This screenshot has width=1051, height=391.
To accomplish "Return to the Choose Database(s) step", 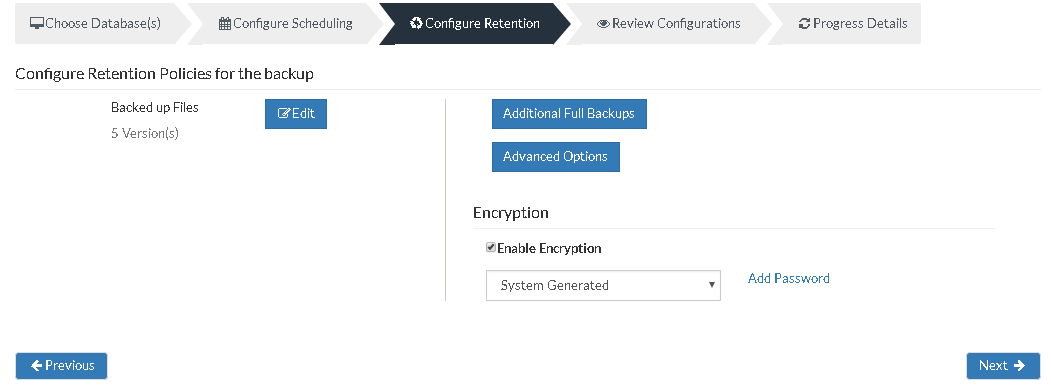I will tap(96, 23).
